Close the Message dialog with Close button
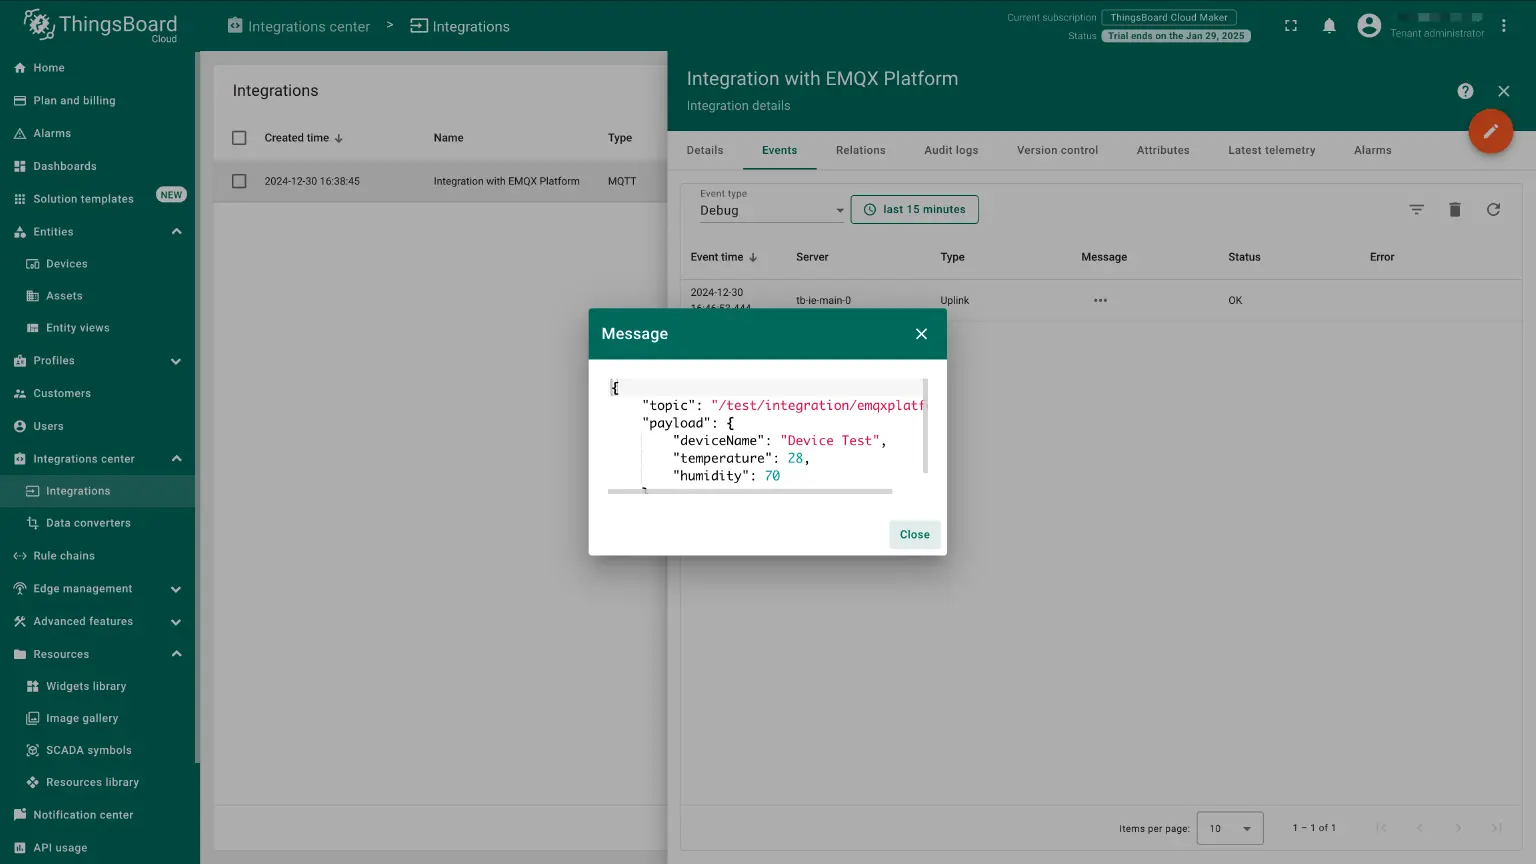Screen dimensions: 1536x864 913,534
